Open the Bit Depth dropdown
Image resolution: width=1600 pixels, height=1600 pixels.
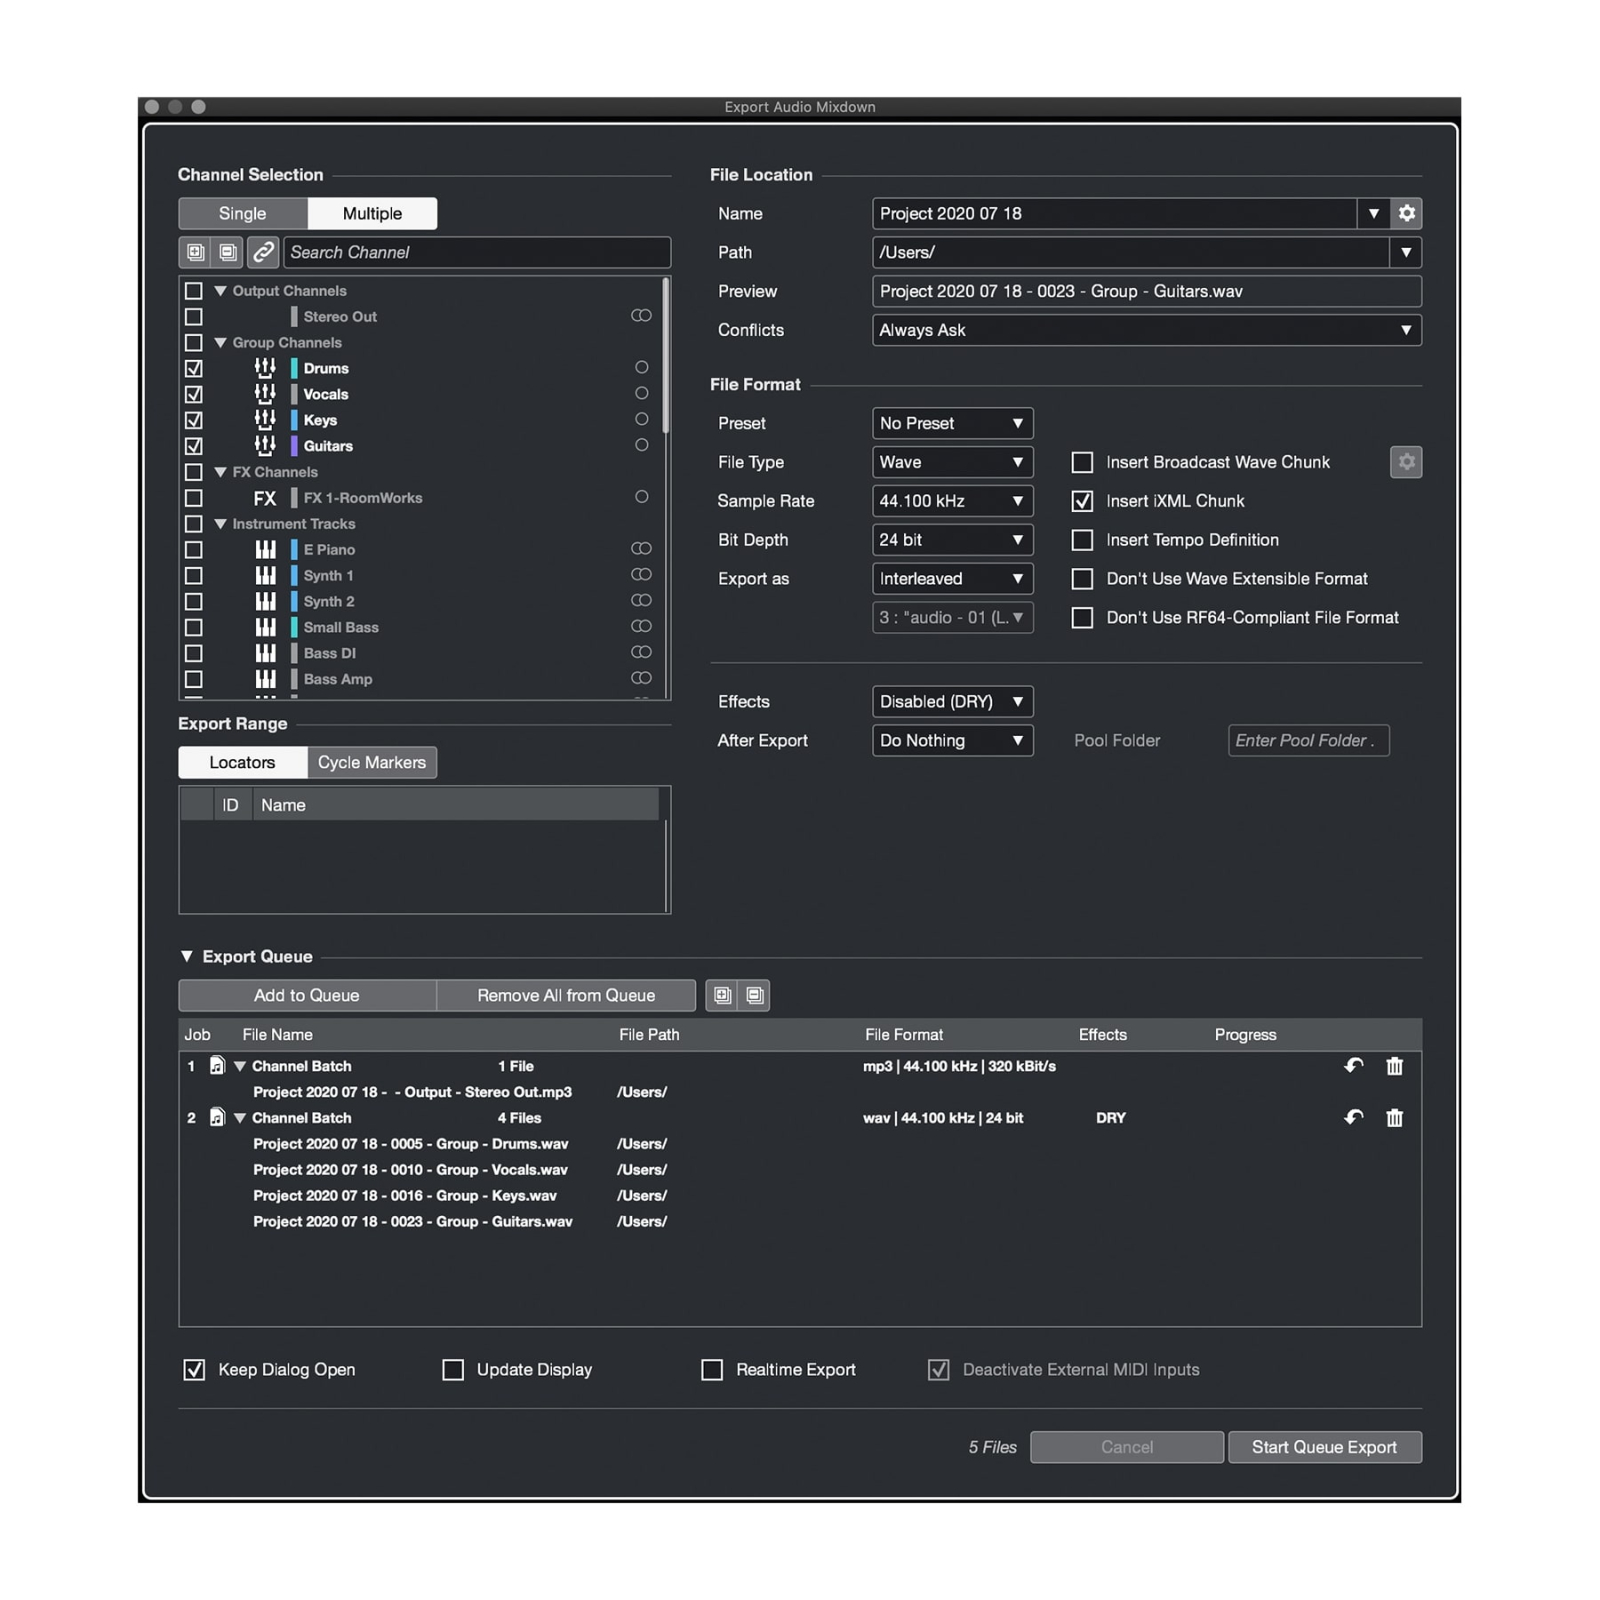click(951, 540)
